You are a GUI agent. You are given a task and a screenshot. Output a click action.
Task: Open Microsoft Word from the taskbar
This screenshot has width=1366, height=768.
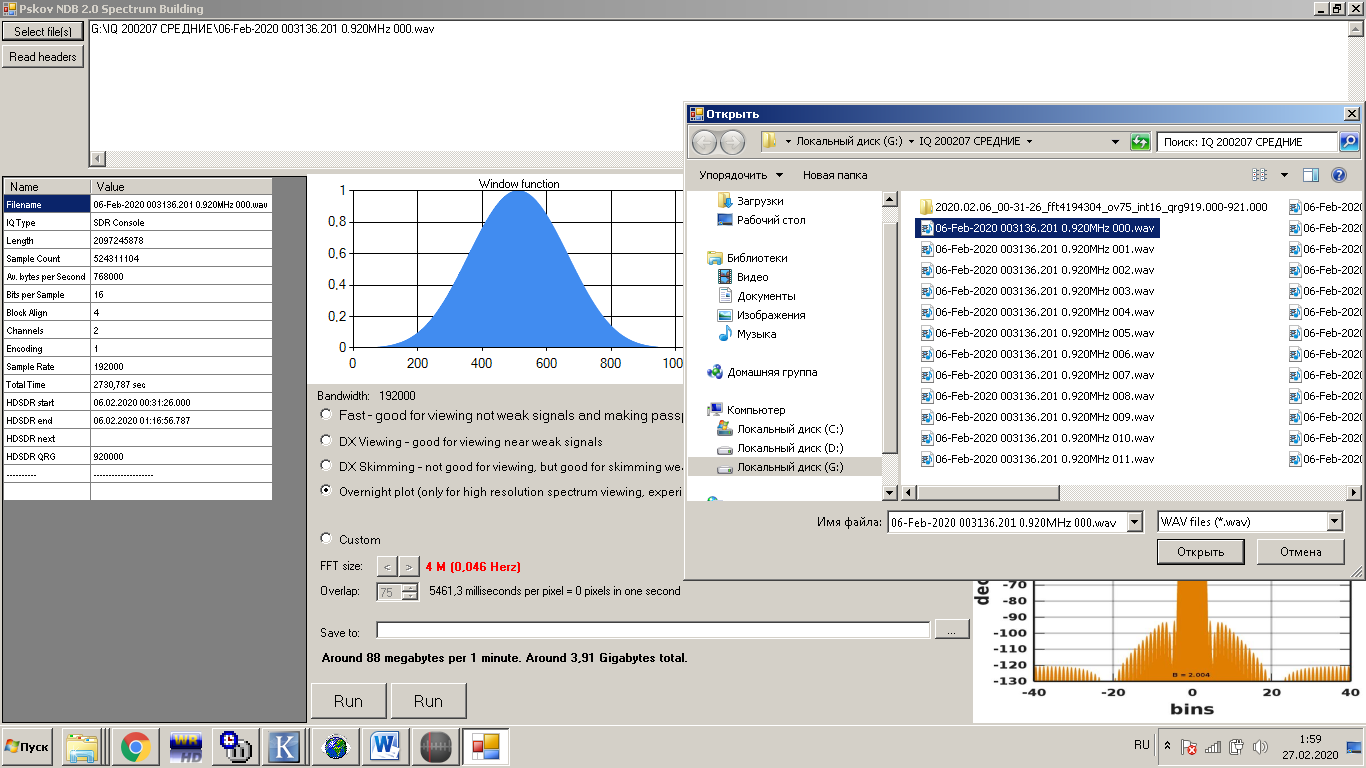point(385,747)
